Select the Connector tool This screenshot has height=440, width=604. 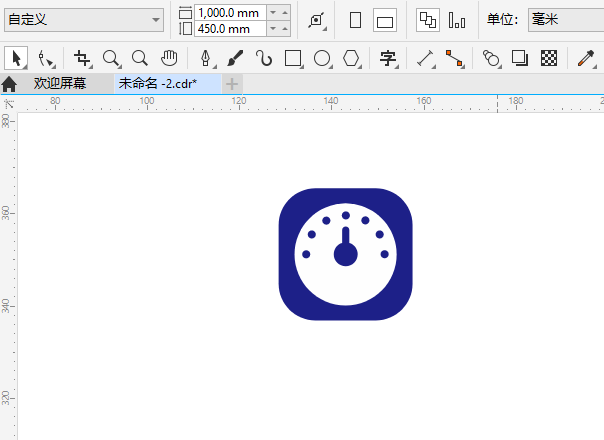click(455, 59)
